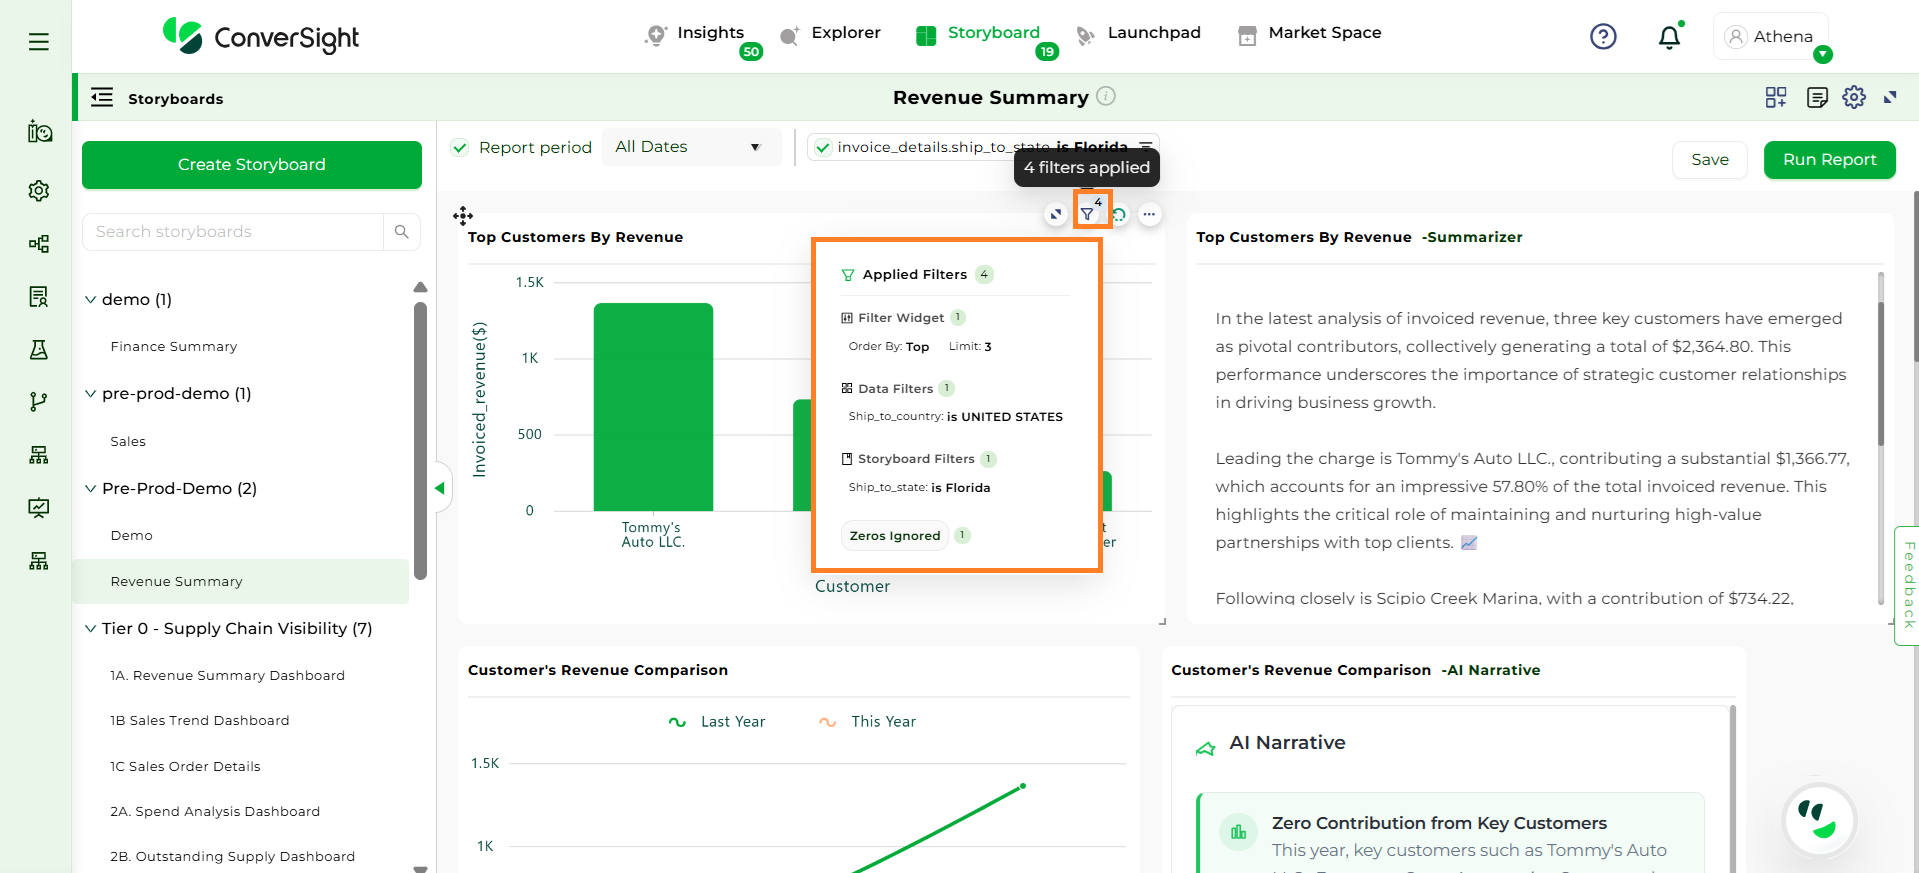Open the help question mark icon

[x=1603, y=37]
